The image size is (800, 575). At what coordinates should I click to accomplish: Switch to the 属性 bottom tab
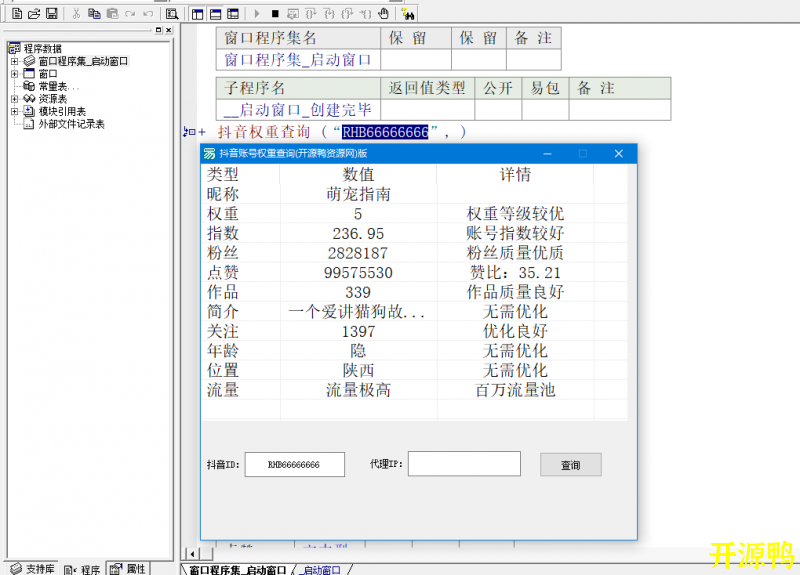[128, 568]
